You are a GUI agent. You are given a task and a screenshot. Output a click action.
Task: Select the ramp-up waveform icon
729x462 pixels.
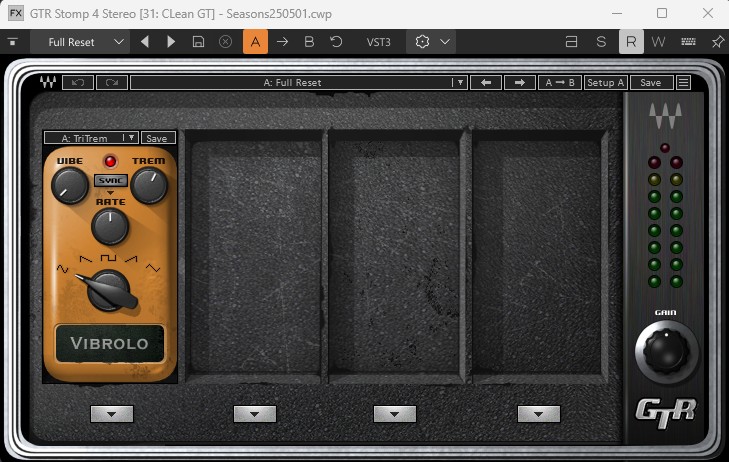point(131,259)
